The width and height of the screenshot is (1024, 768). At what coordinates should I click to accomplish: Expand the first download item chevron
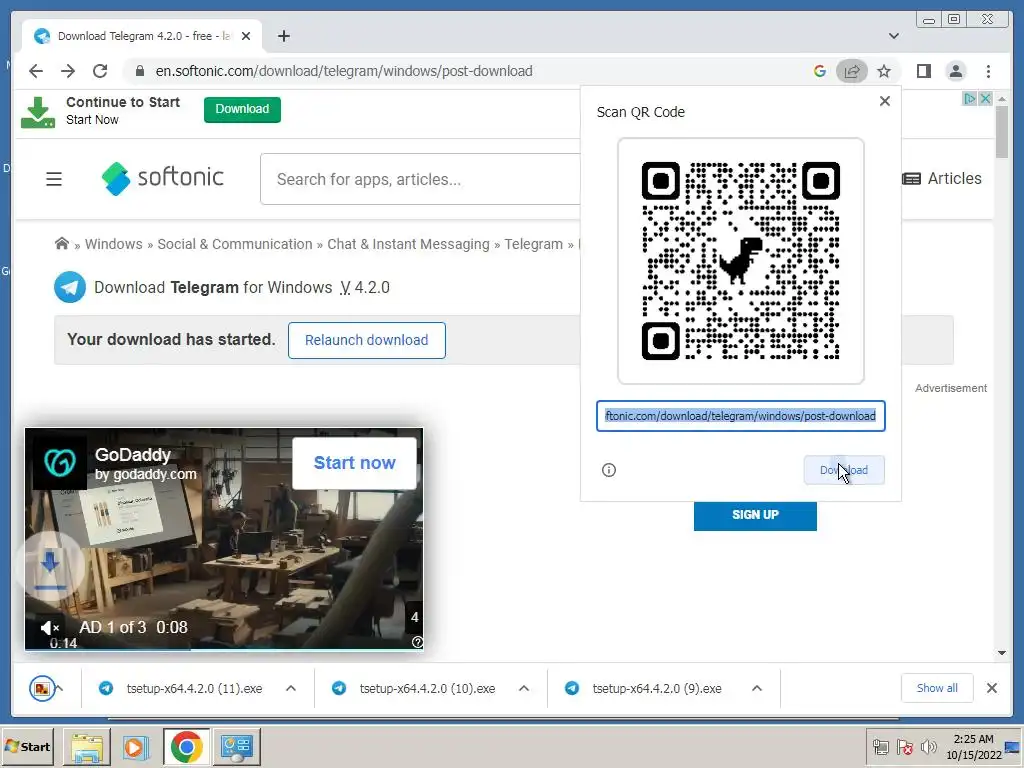coord(59,688)
